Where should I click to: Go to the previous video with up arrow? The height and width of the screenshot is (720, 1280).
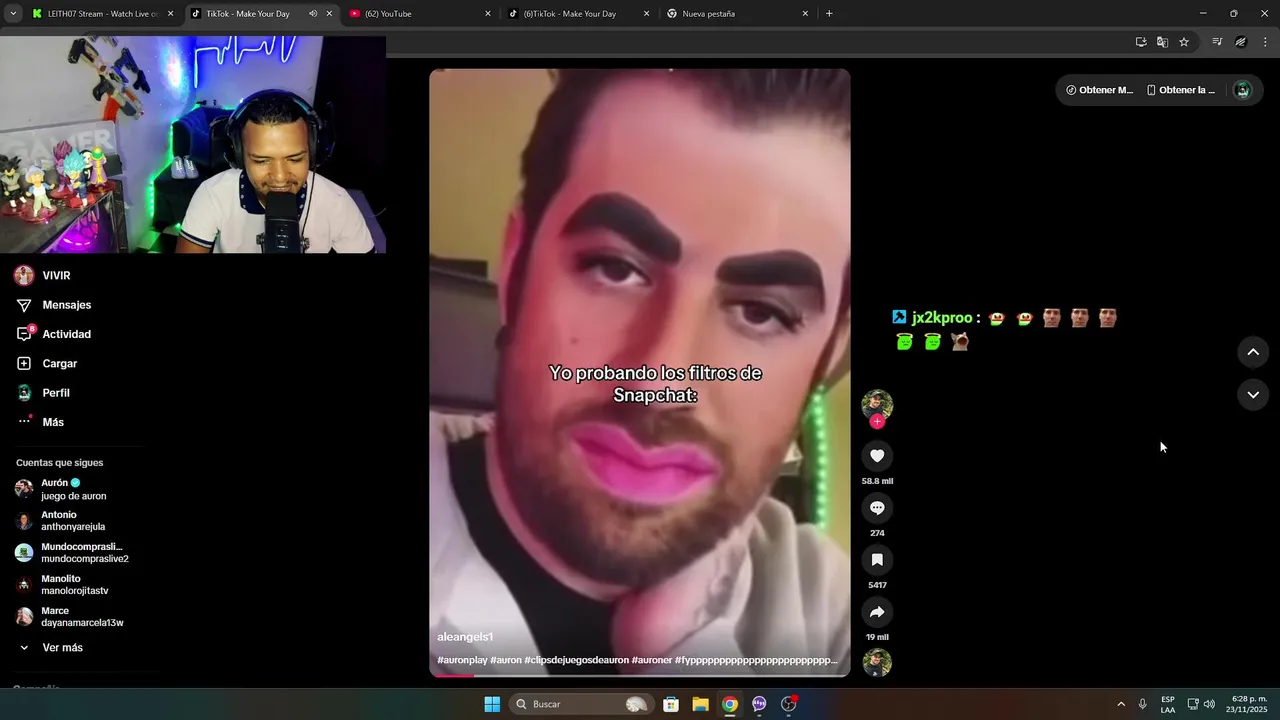[x=1253, y=352]
